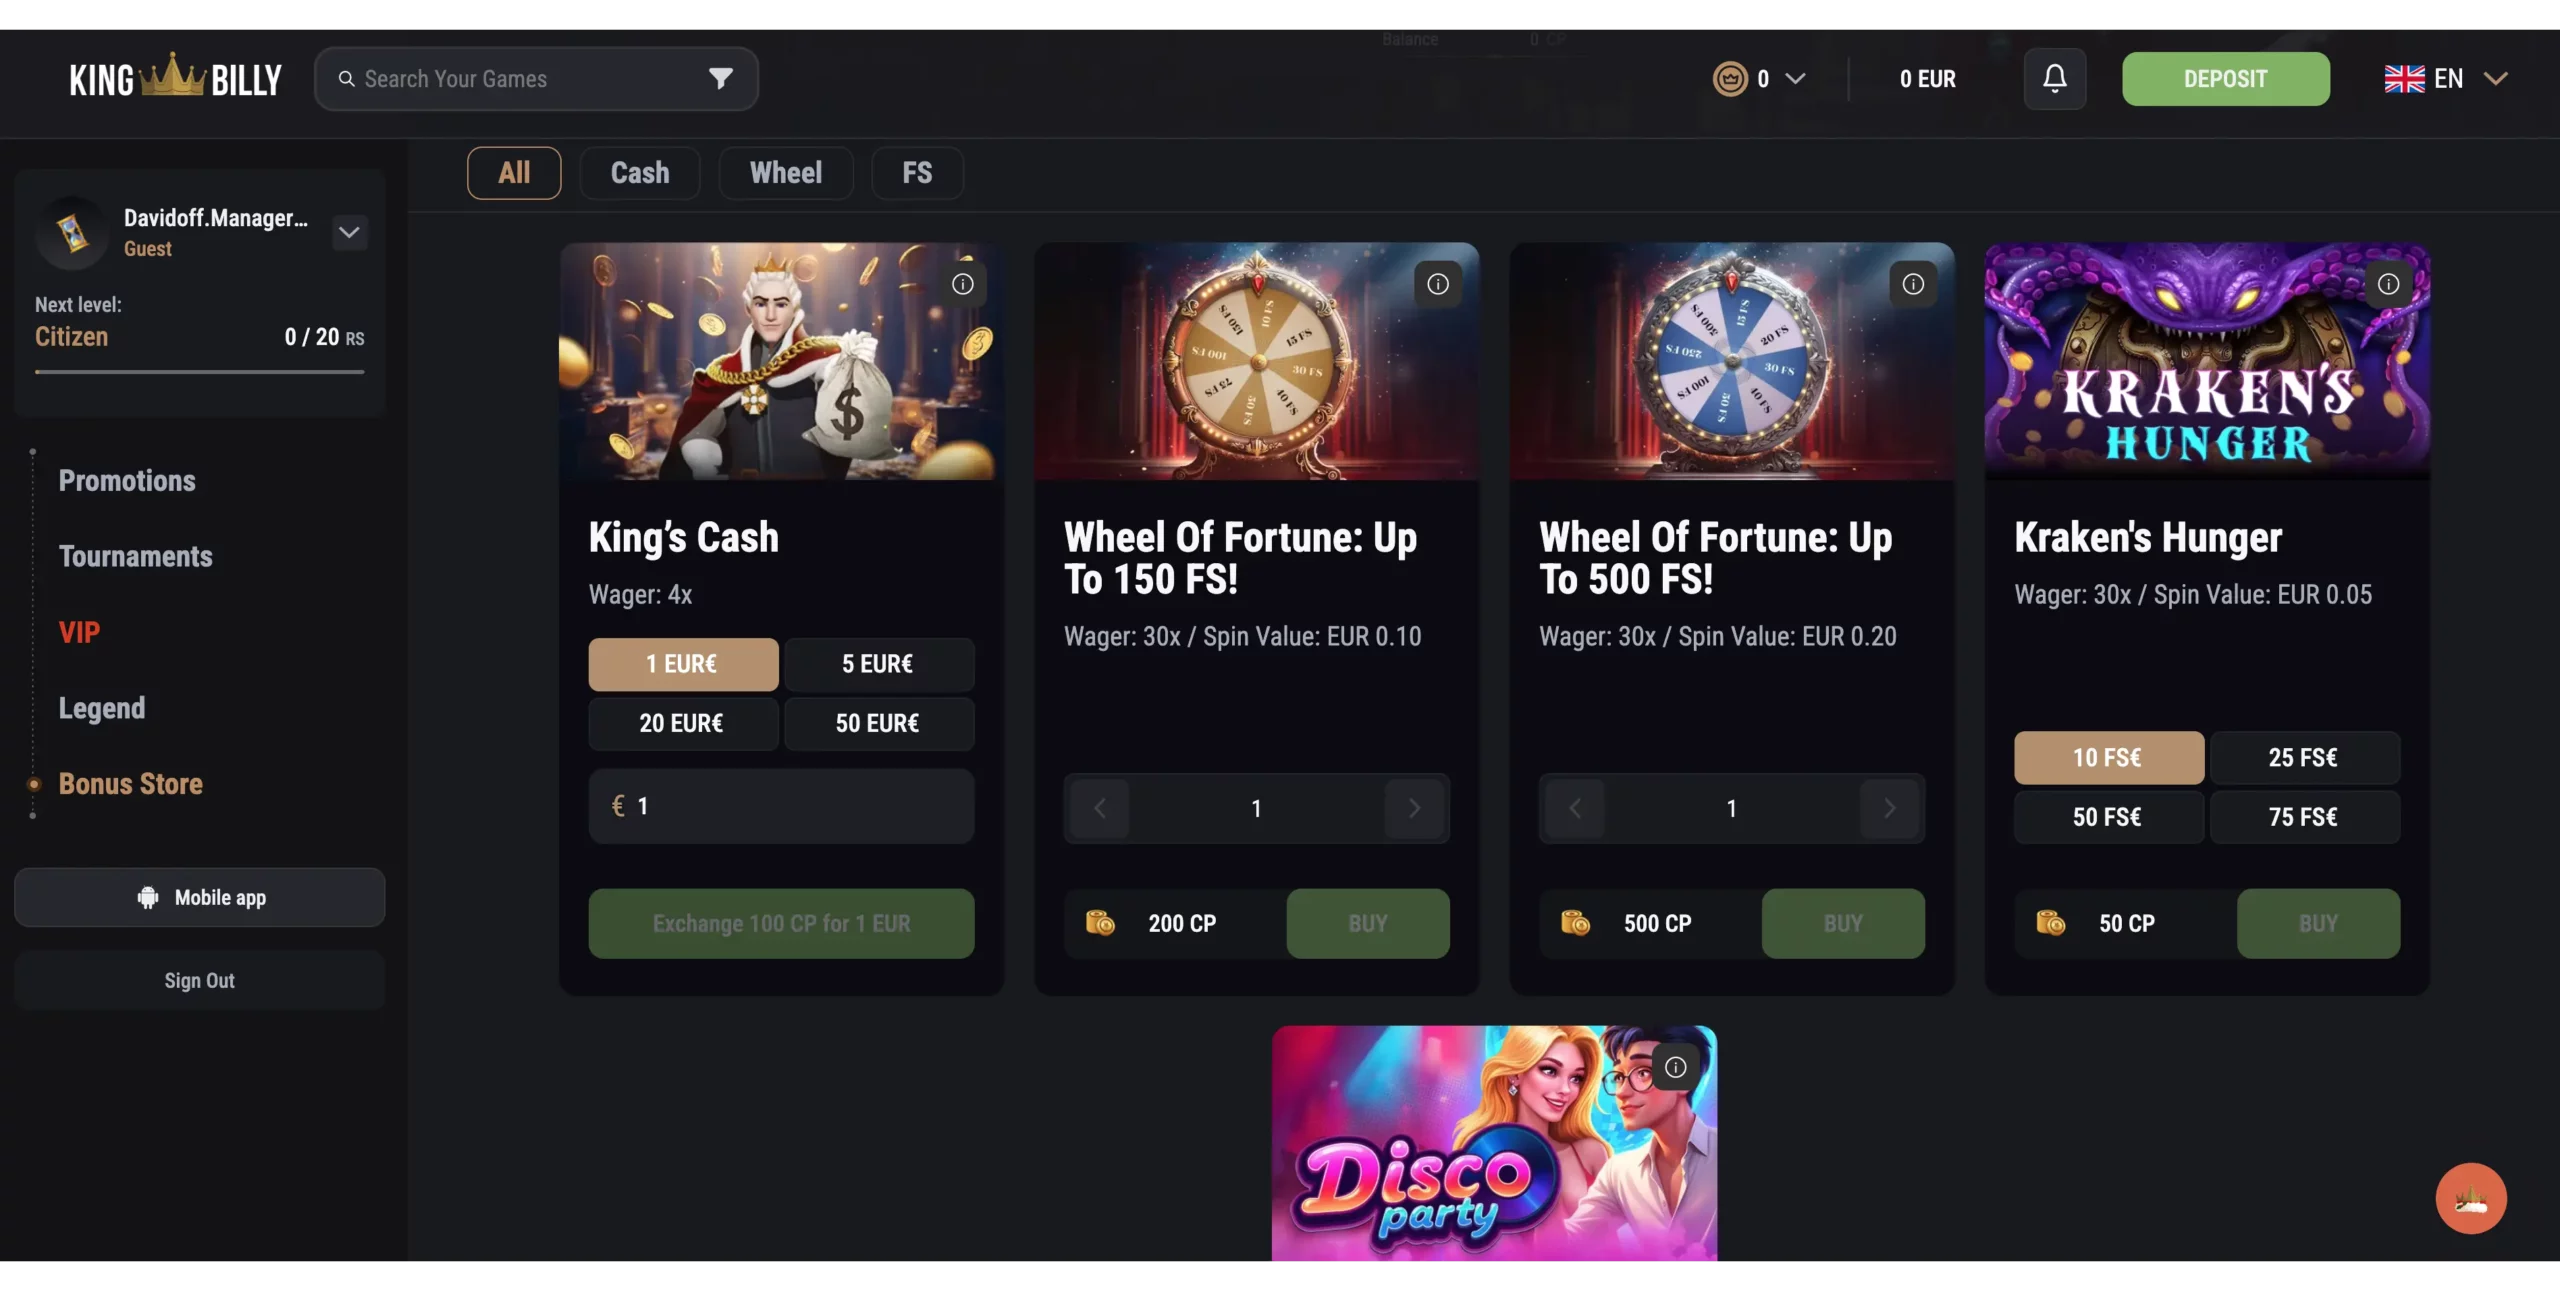Click the live chat support bubble
This screenshot has width=2560, height=1291.
[2470, 1198]
